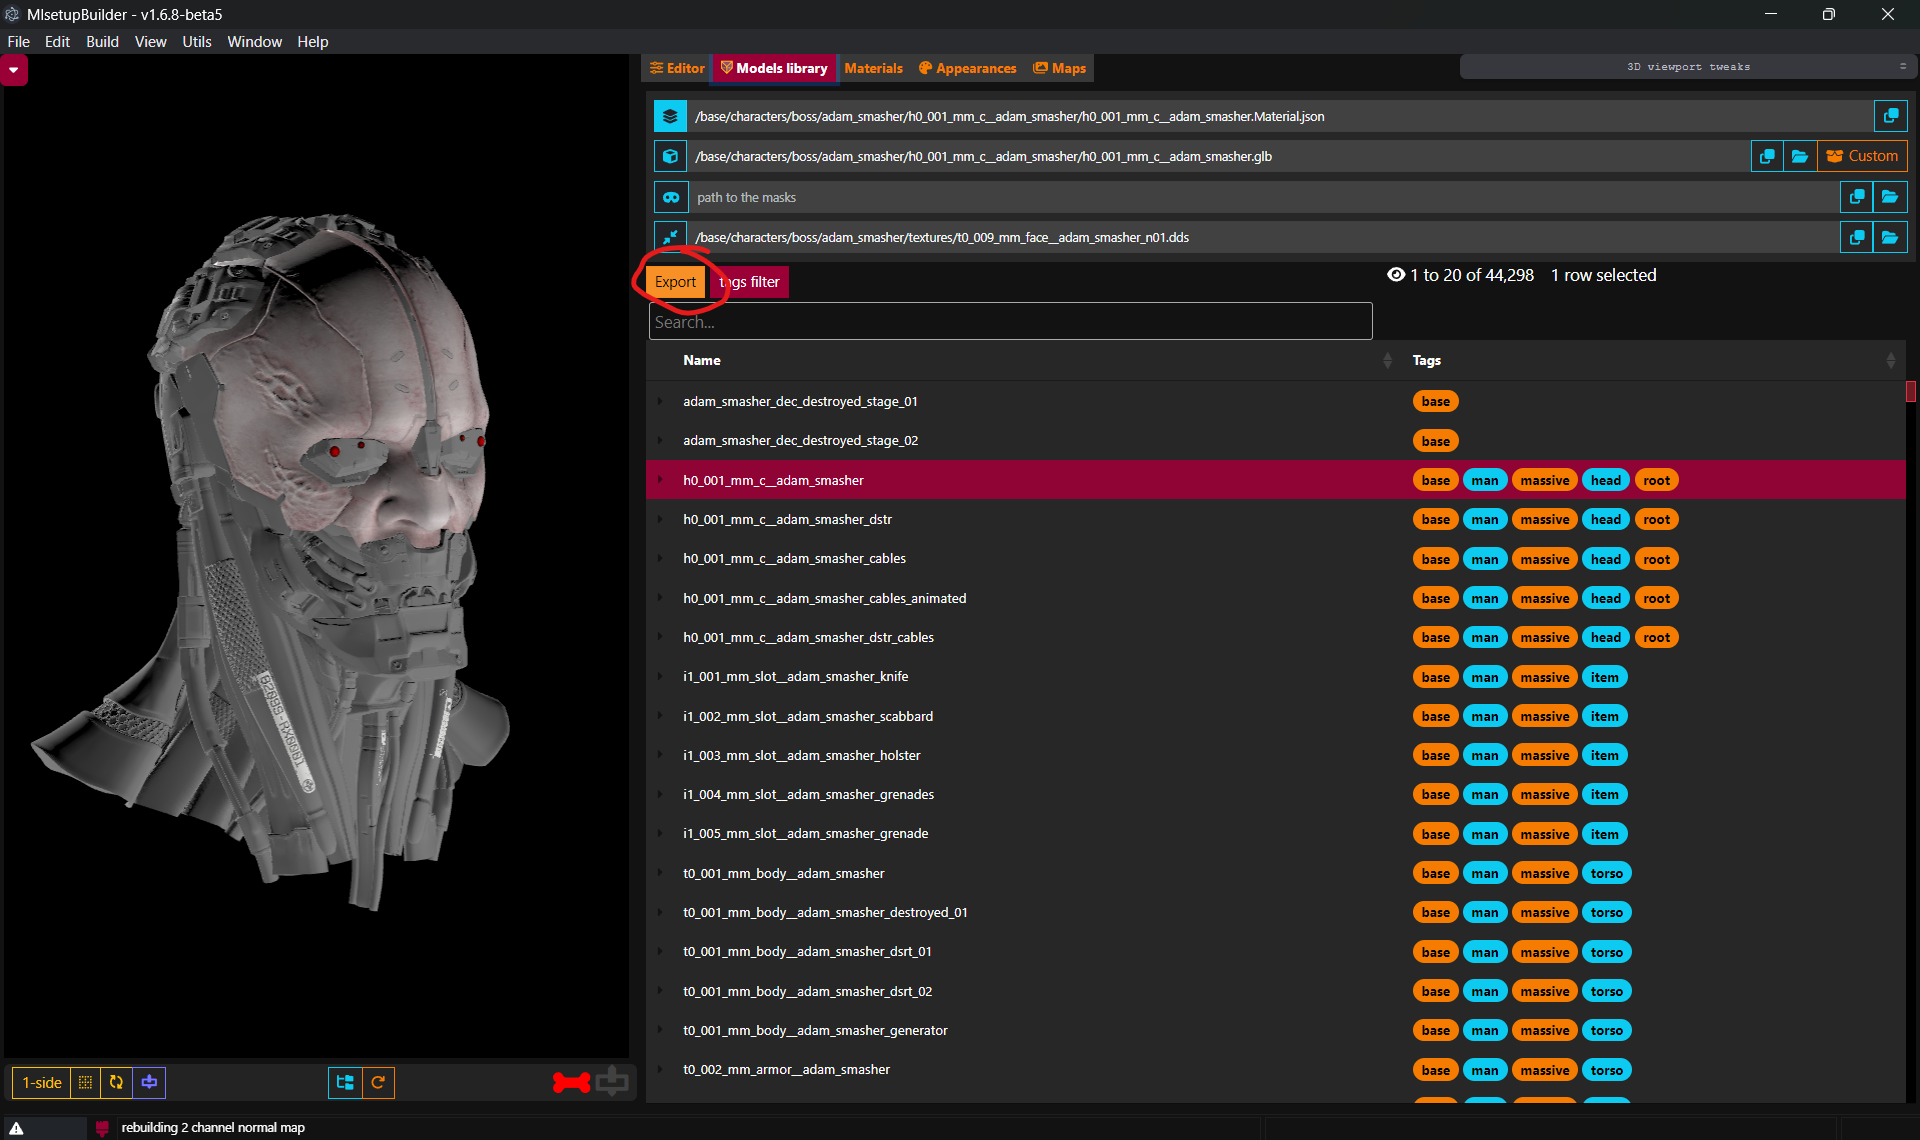Click the red scrollbar thumb on the right edge

tap(1911, 391)
